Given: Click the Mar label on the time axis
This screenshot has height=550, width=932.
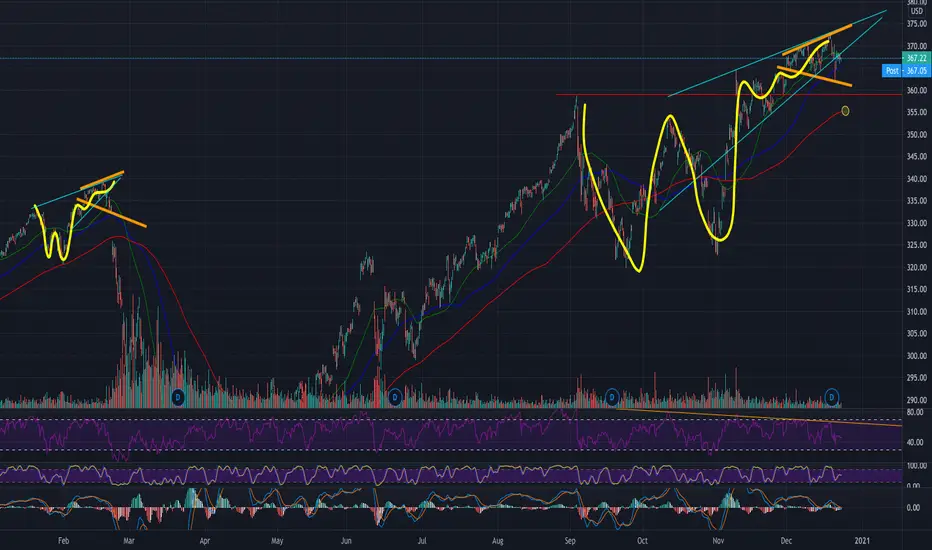Looking at the screenshot, I should click(x=128, y=540).
